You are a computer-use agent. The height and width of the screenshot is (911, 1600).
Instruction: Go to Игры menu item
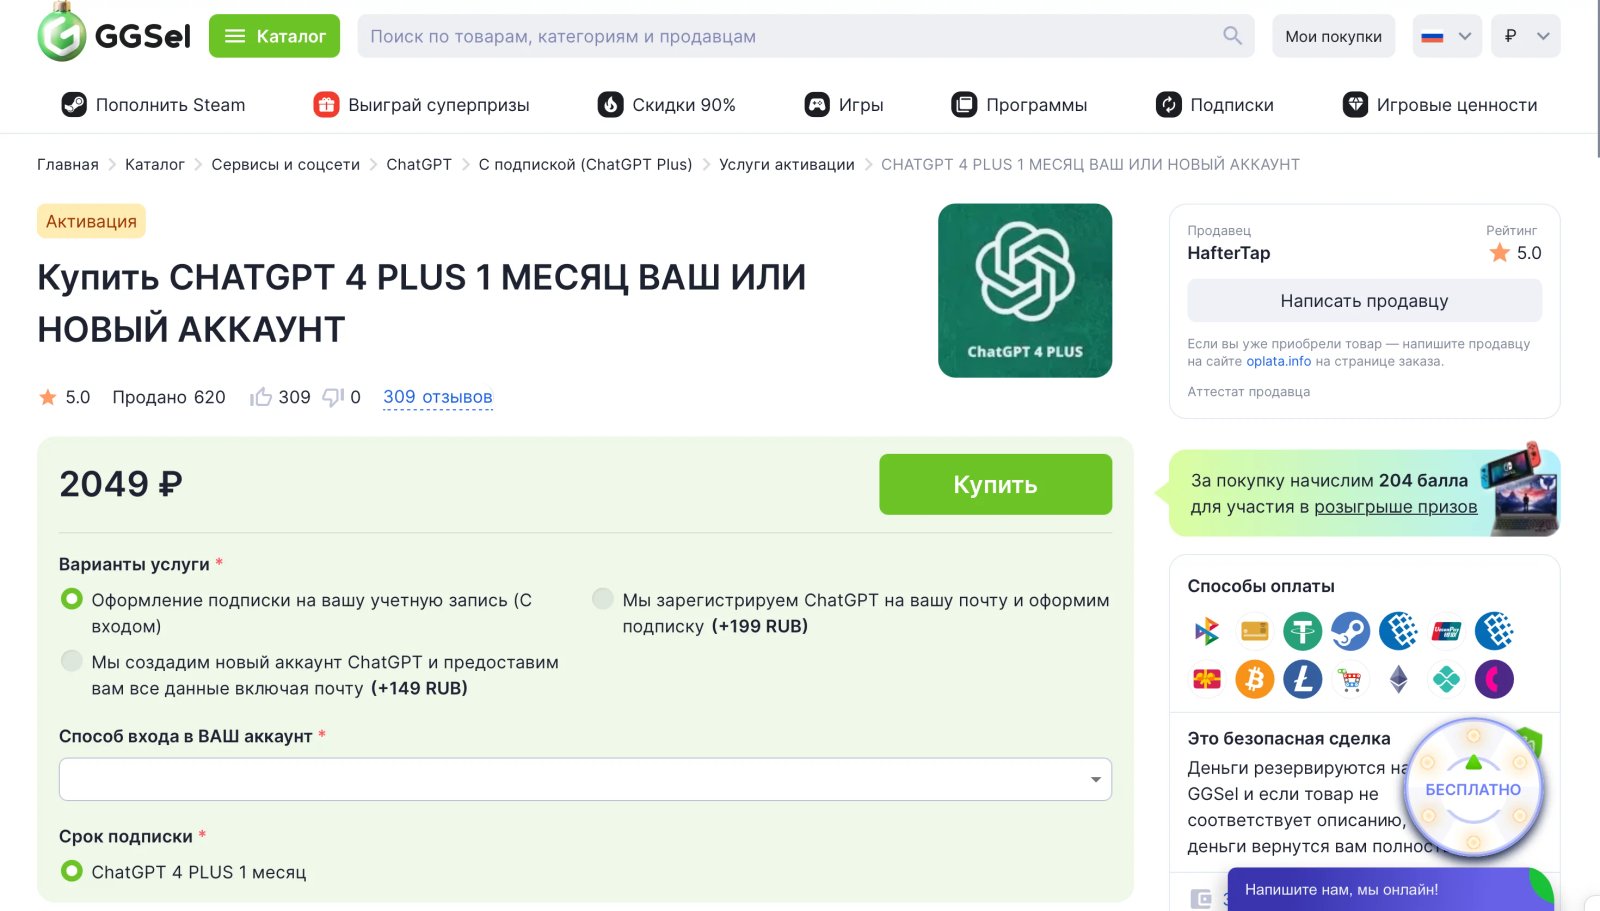(x=844, y=105)
